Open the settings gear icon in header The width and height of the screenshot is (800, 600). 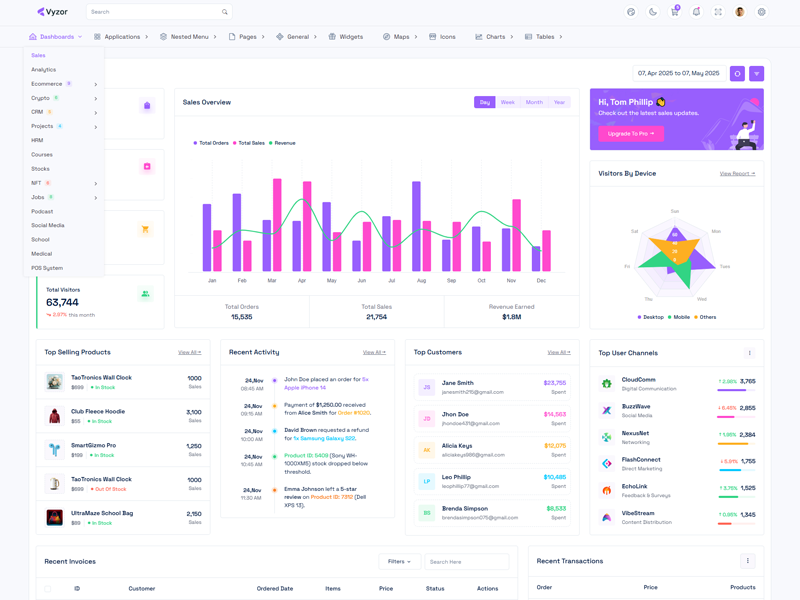pos(761,12)
